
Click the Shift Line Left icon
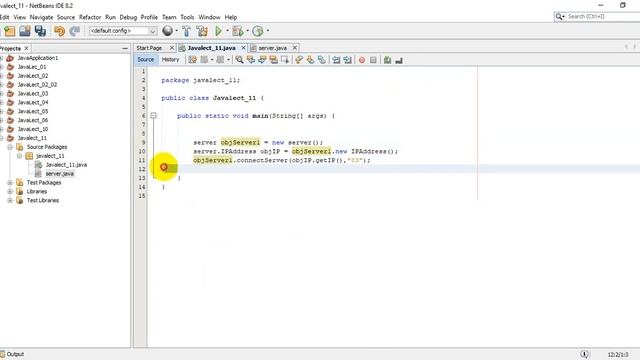[336, 60]
